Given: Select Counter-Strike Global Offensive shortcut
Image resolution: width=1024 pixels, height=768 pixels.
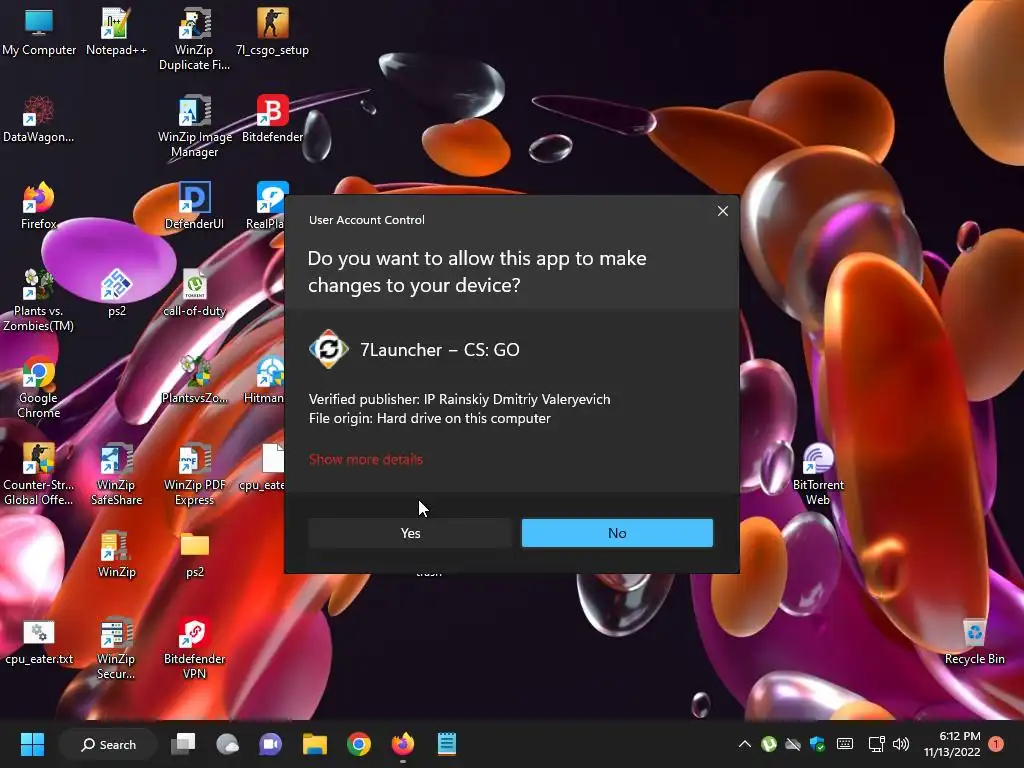Looking at the screenshot, I should (39, 474).
